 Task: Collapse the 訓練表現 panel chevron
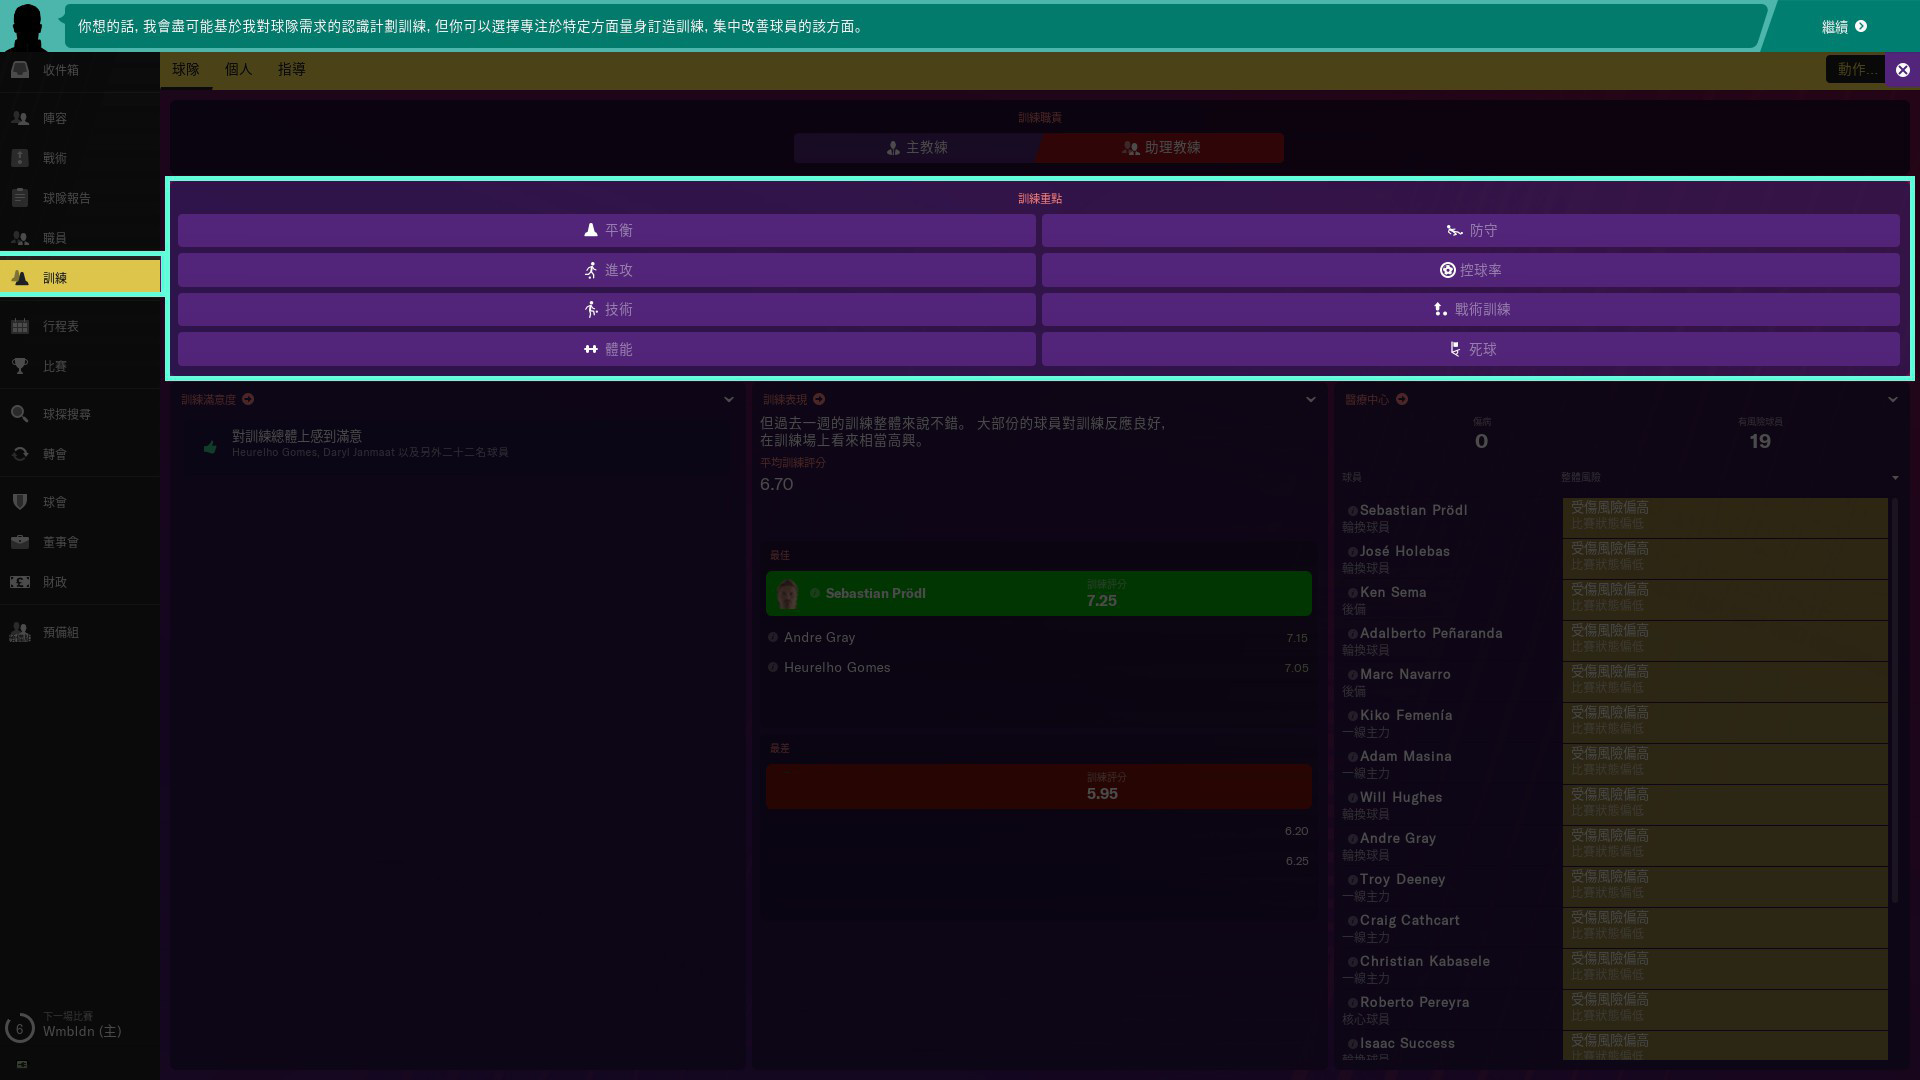[x=1311, y=399]
